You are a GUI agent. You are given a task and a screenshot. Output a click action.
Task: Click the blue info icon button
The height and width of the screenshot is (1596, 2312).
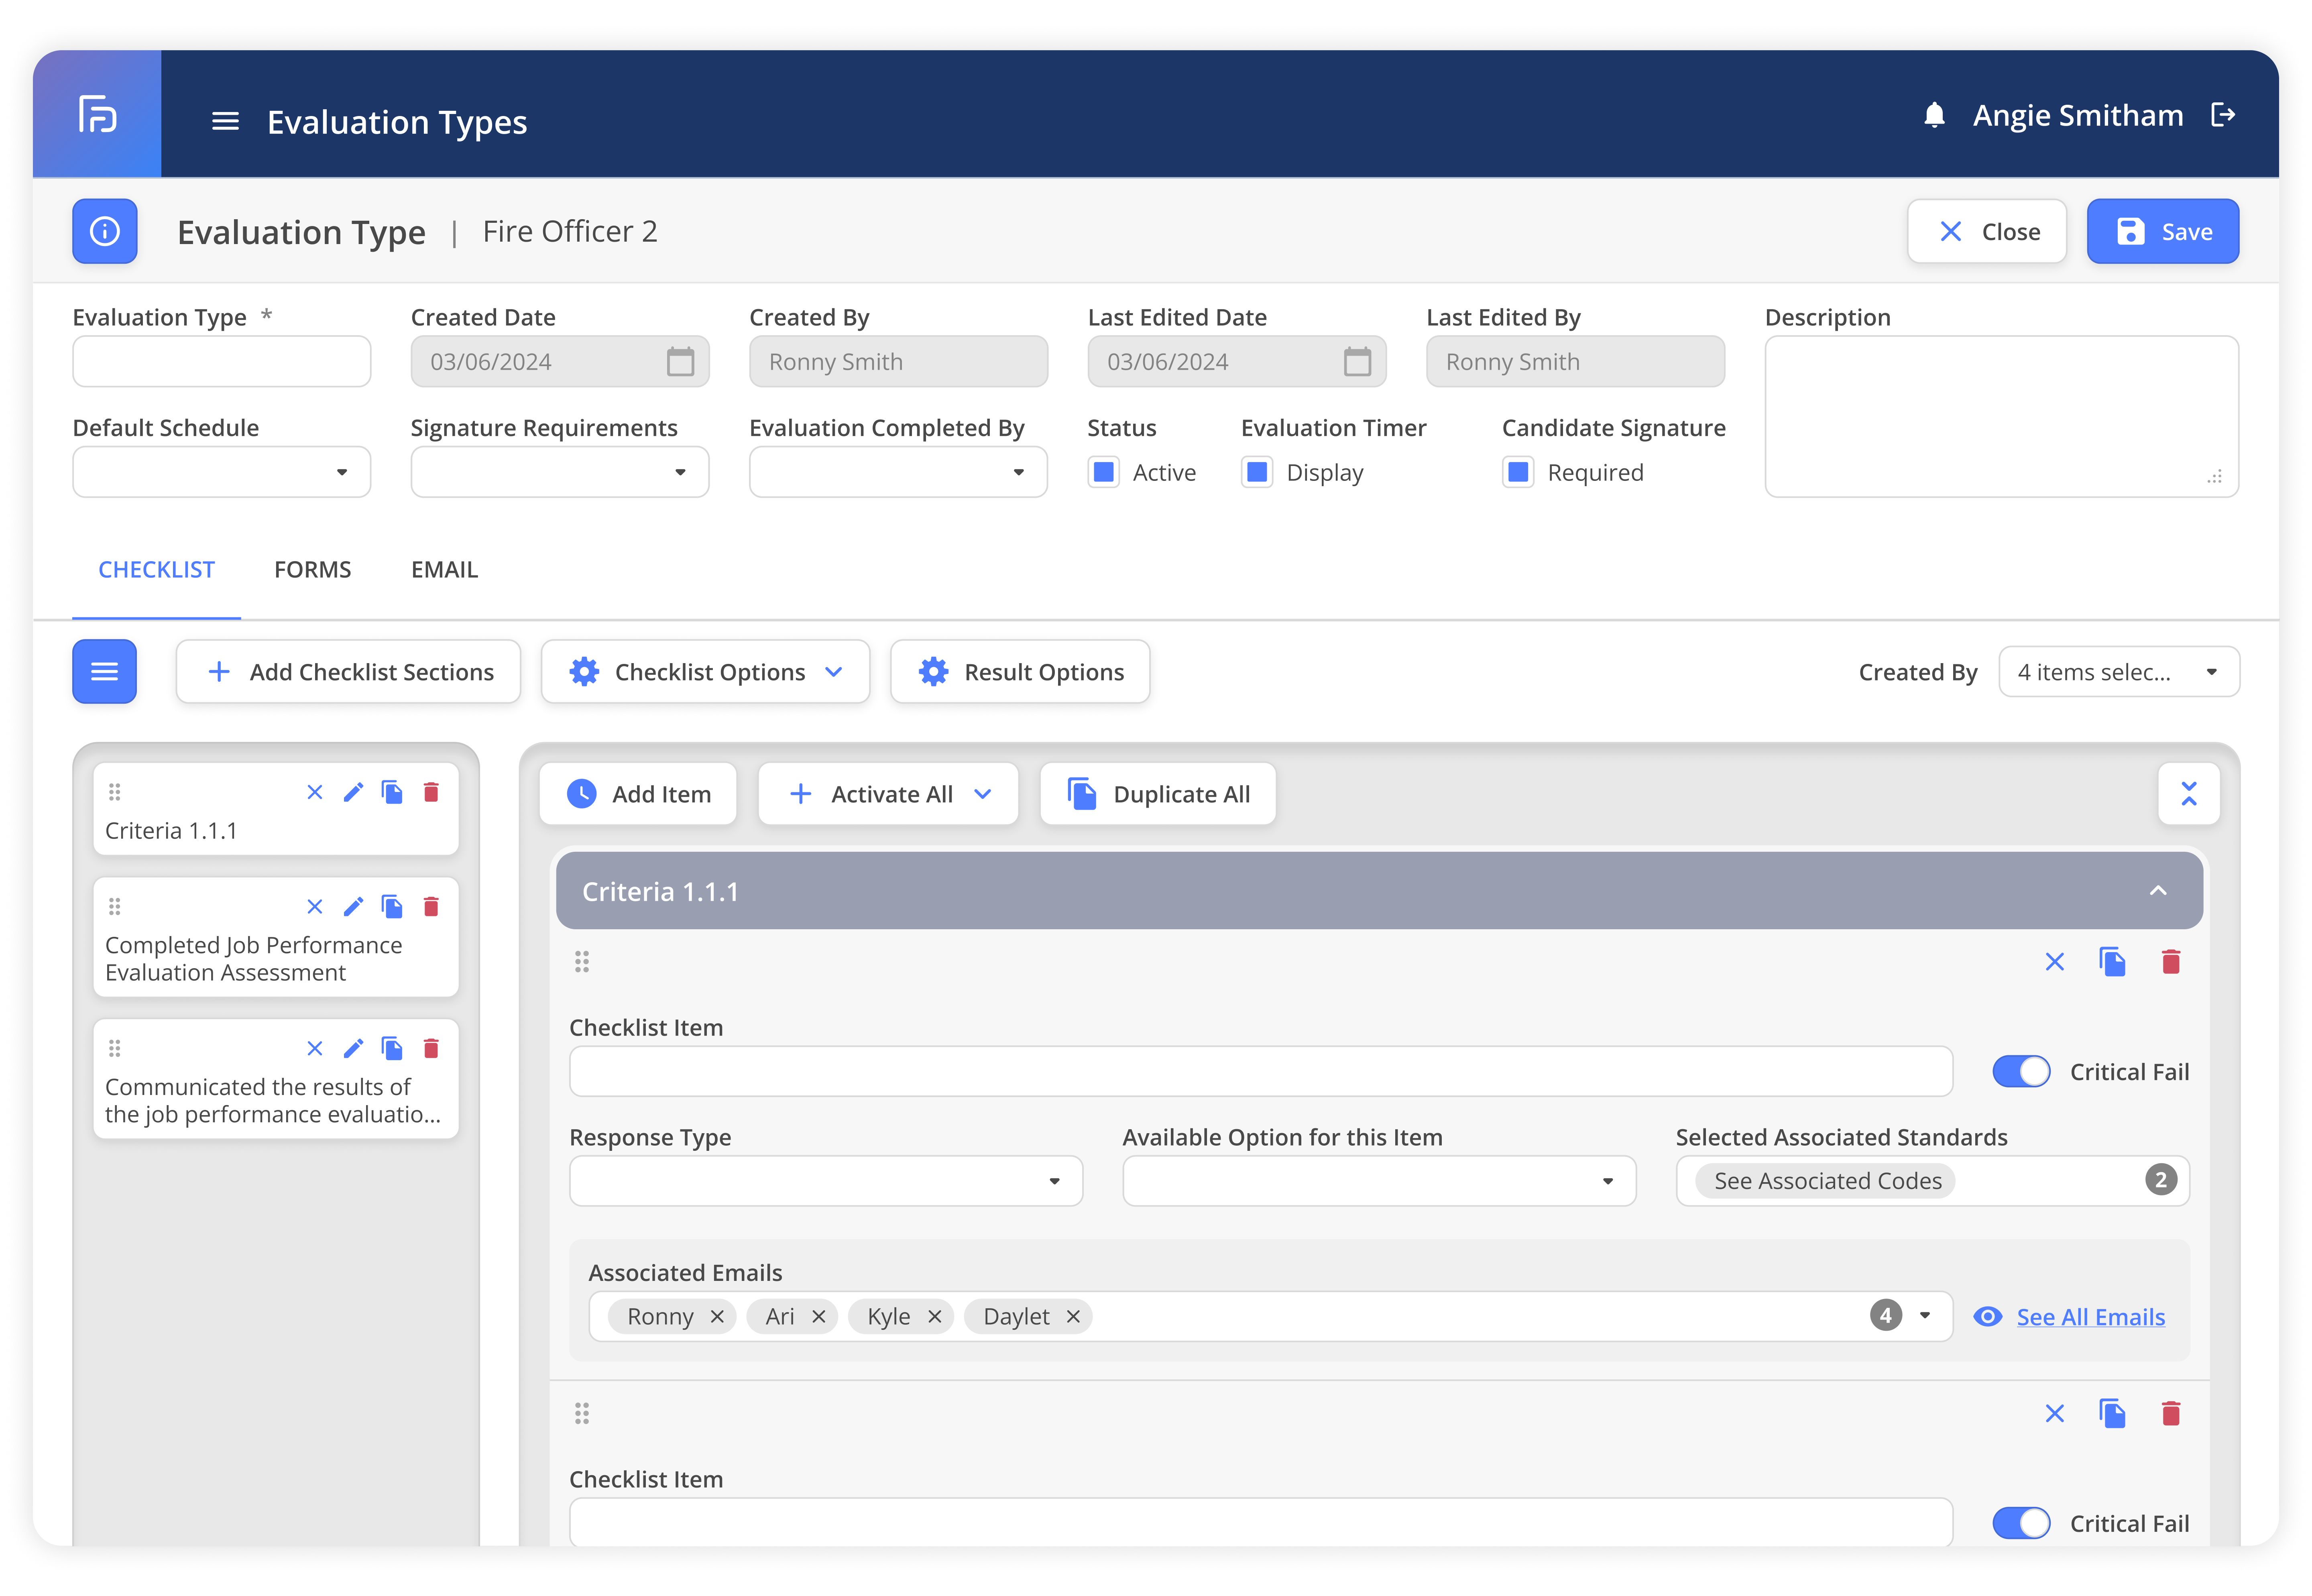pyautogui.click(x=105, y=231)
